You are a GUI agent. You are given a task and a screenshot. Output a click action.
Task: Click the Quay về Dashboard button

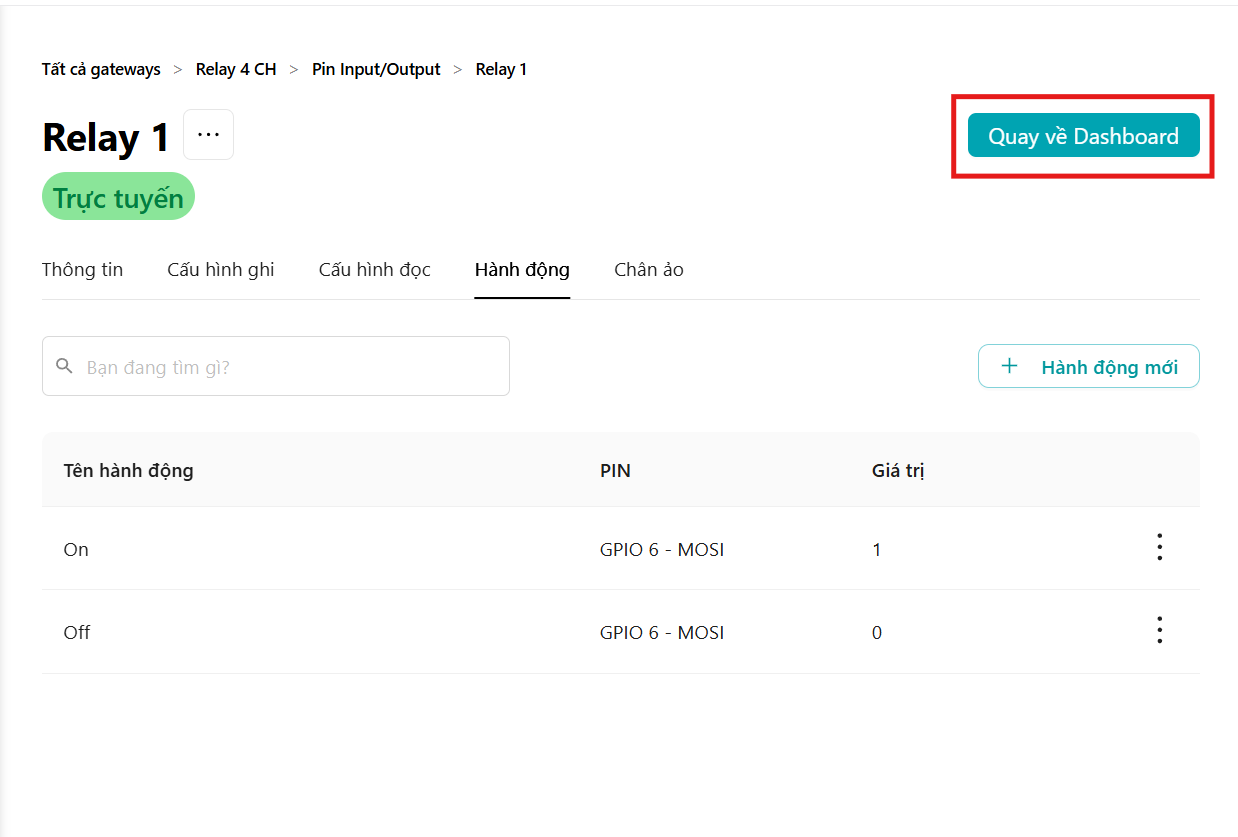(1083, 136)
